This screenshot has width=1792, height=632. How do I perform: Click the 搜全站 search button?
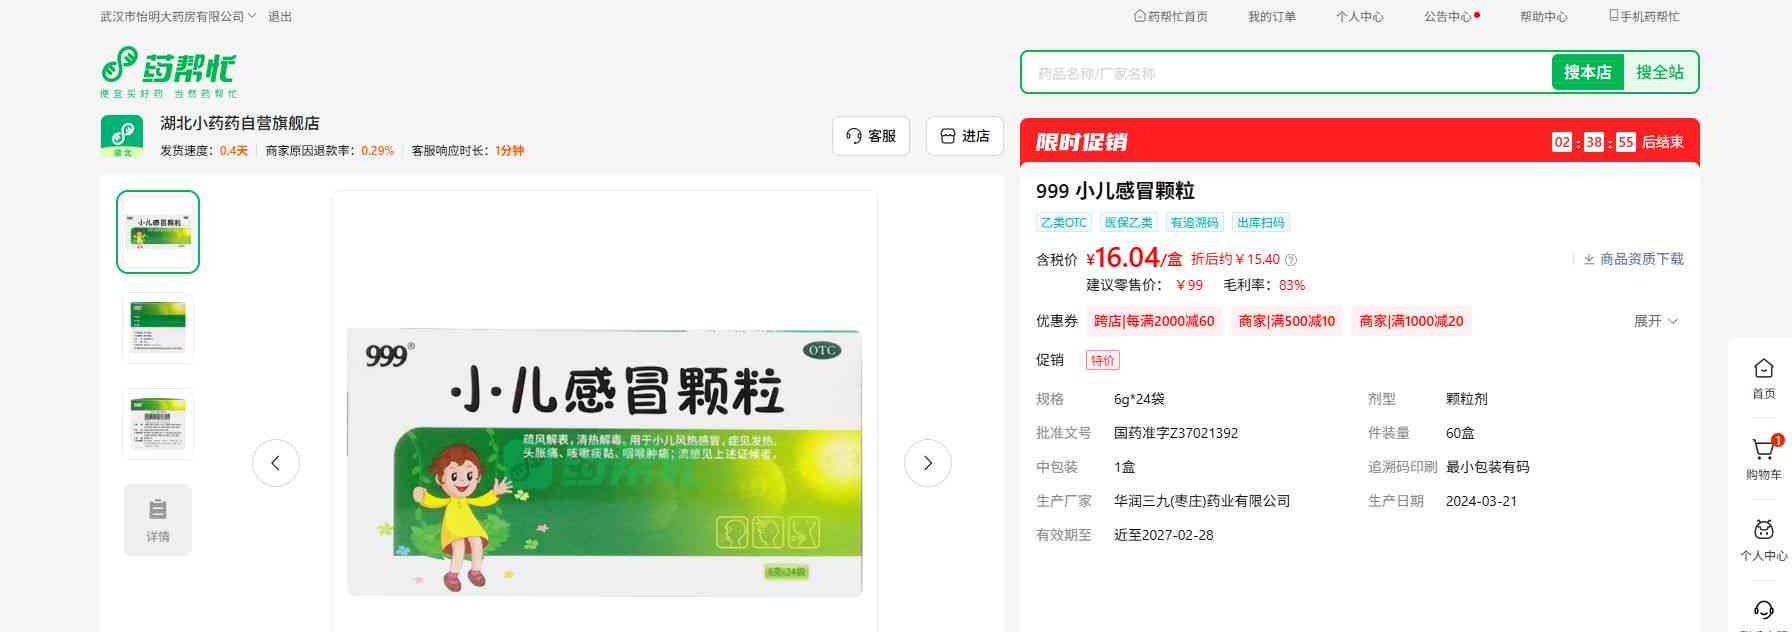[x=1659, y=72]
